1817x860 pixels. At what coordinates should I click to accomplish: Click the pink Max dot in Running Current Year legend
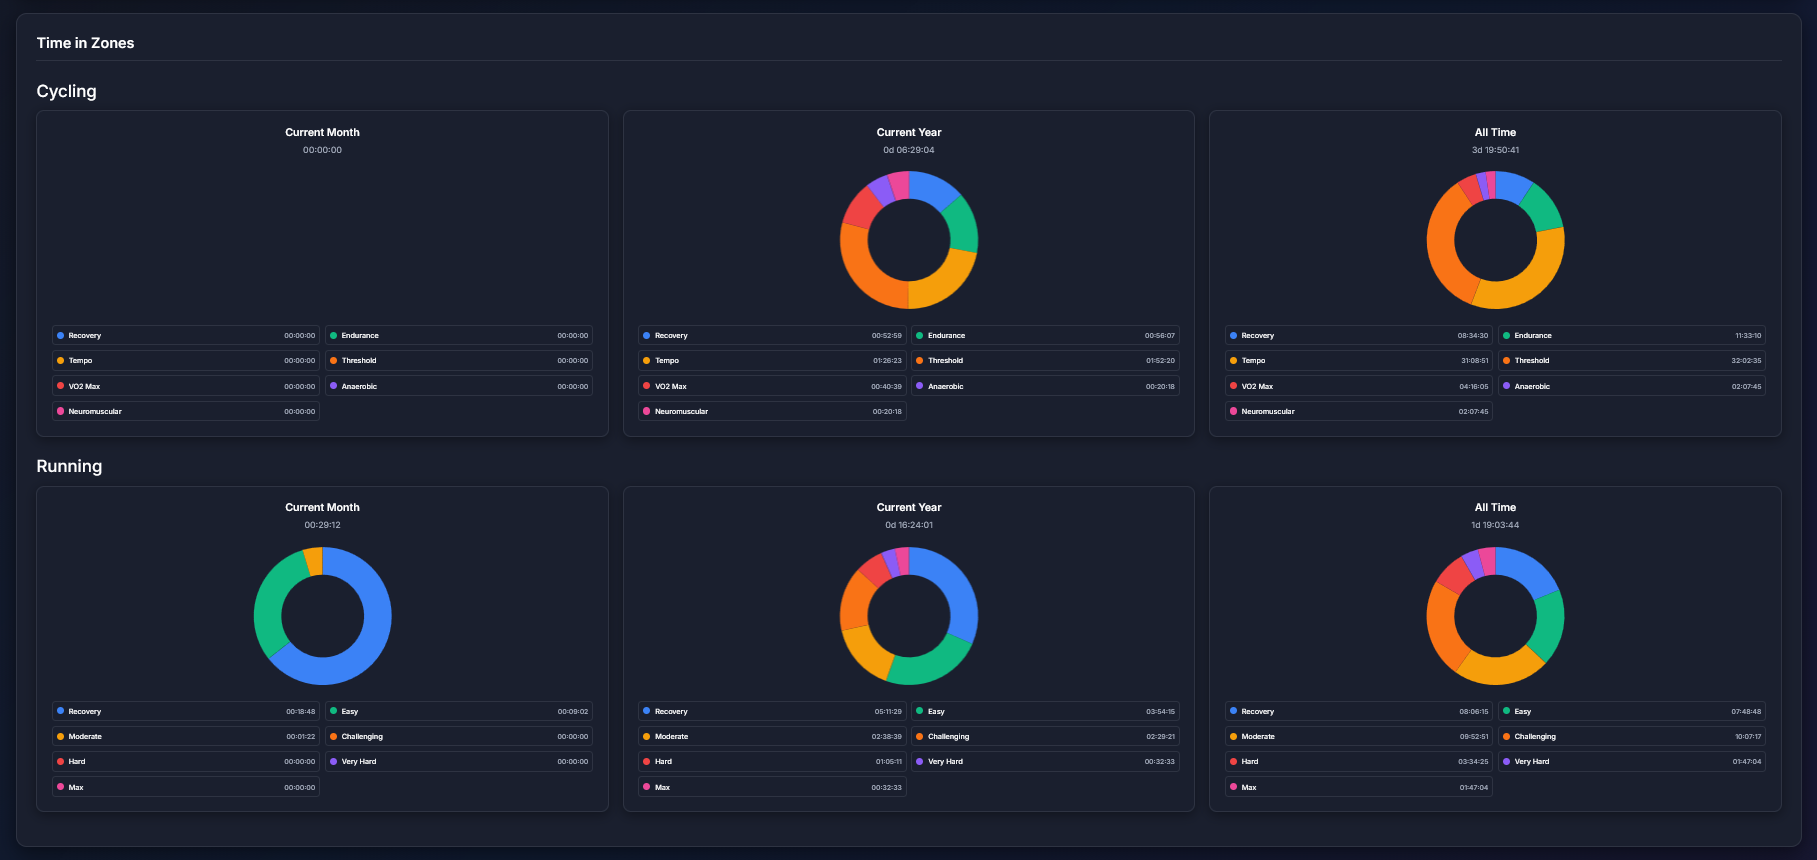pyautogui.click(x=647, y=787)
